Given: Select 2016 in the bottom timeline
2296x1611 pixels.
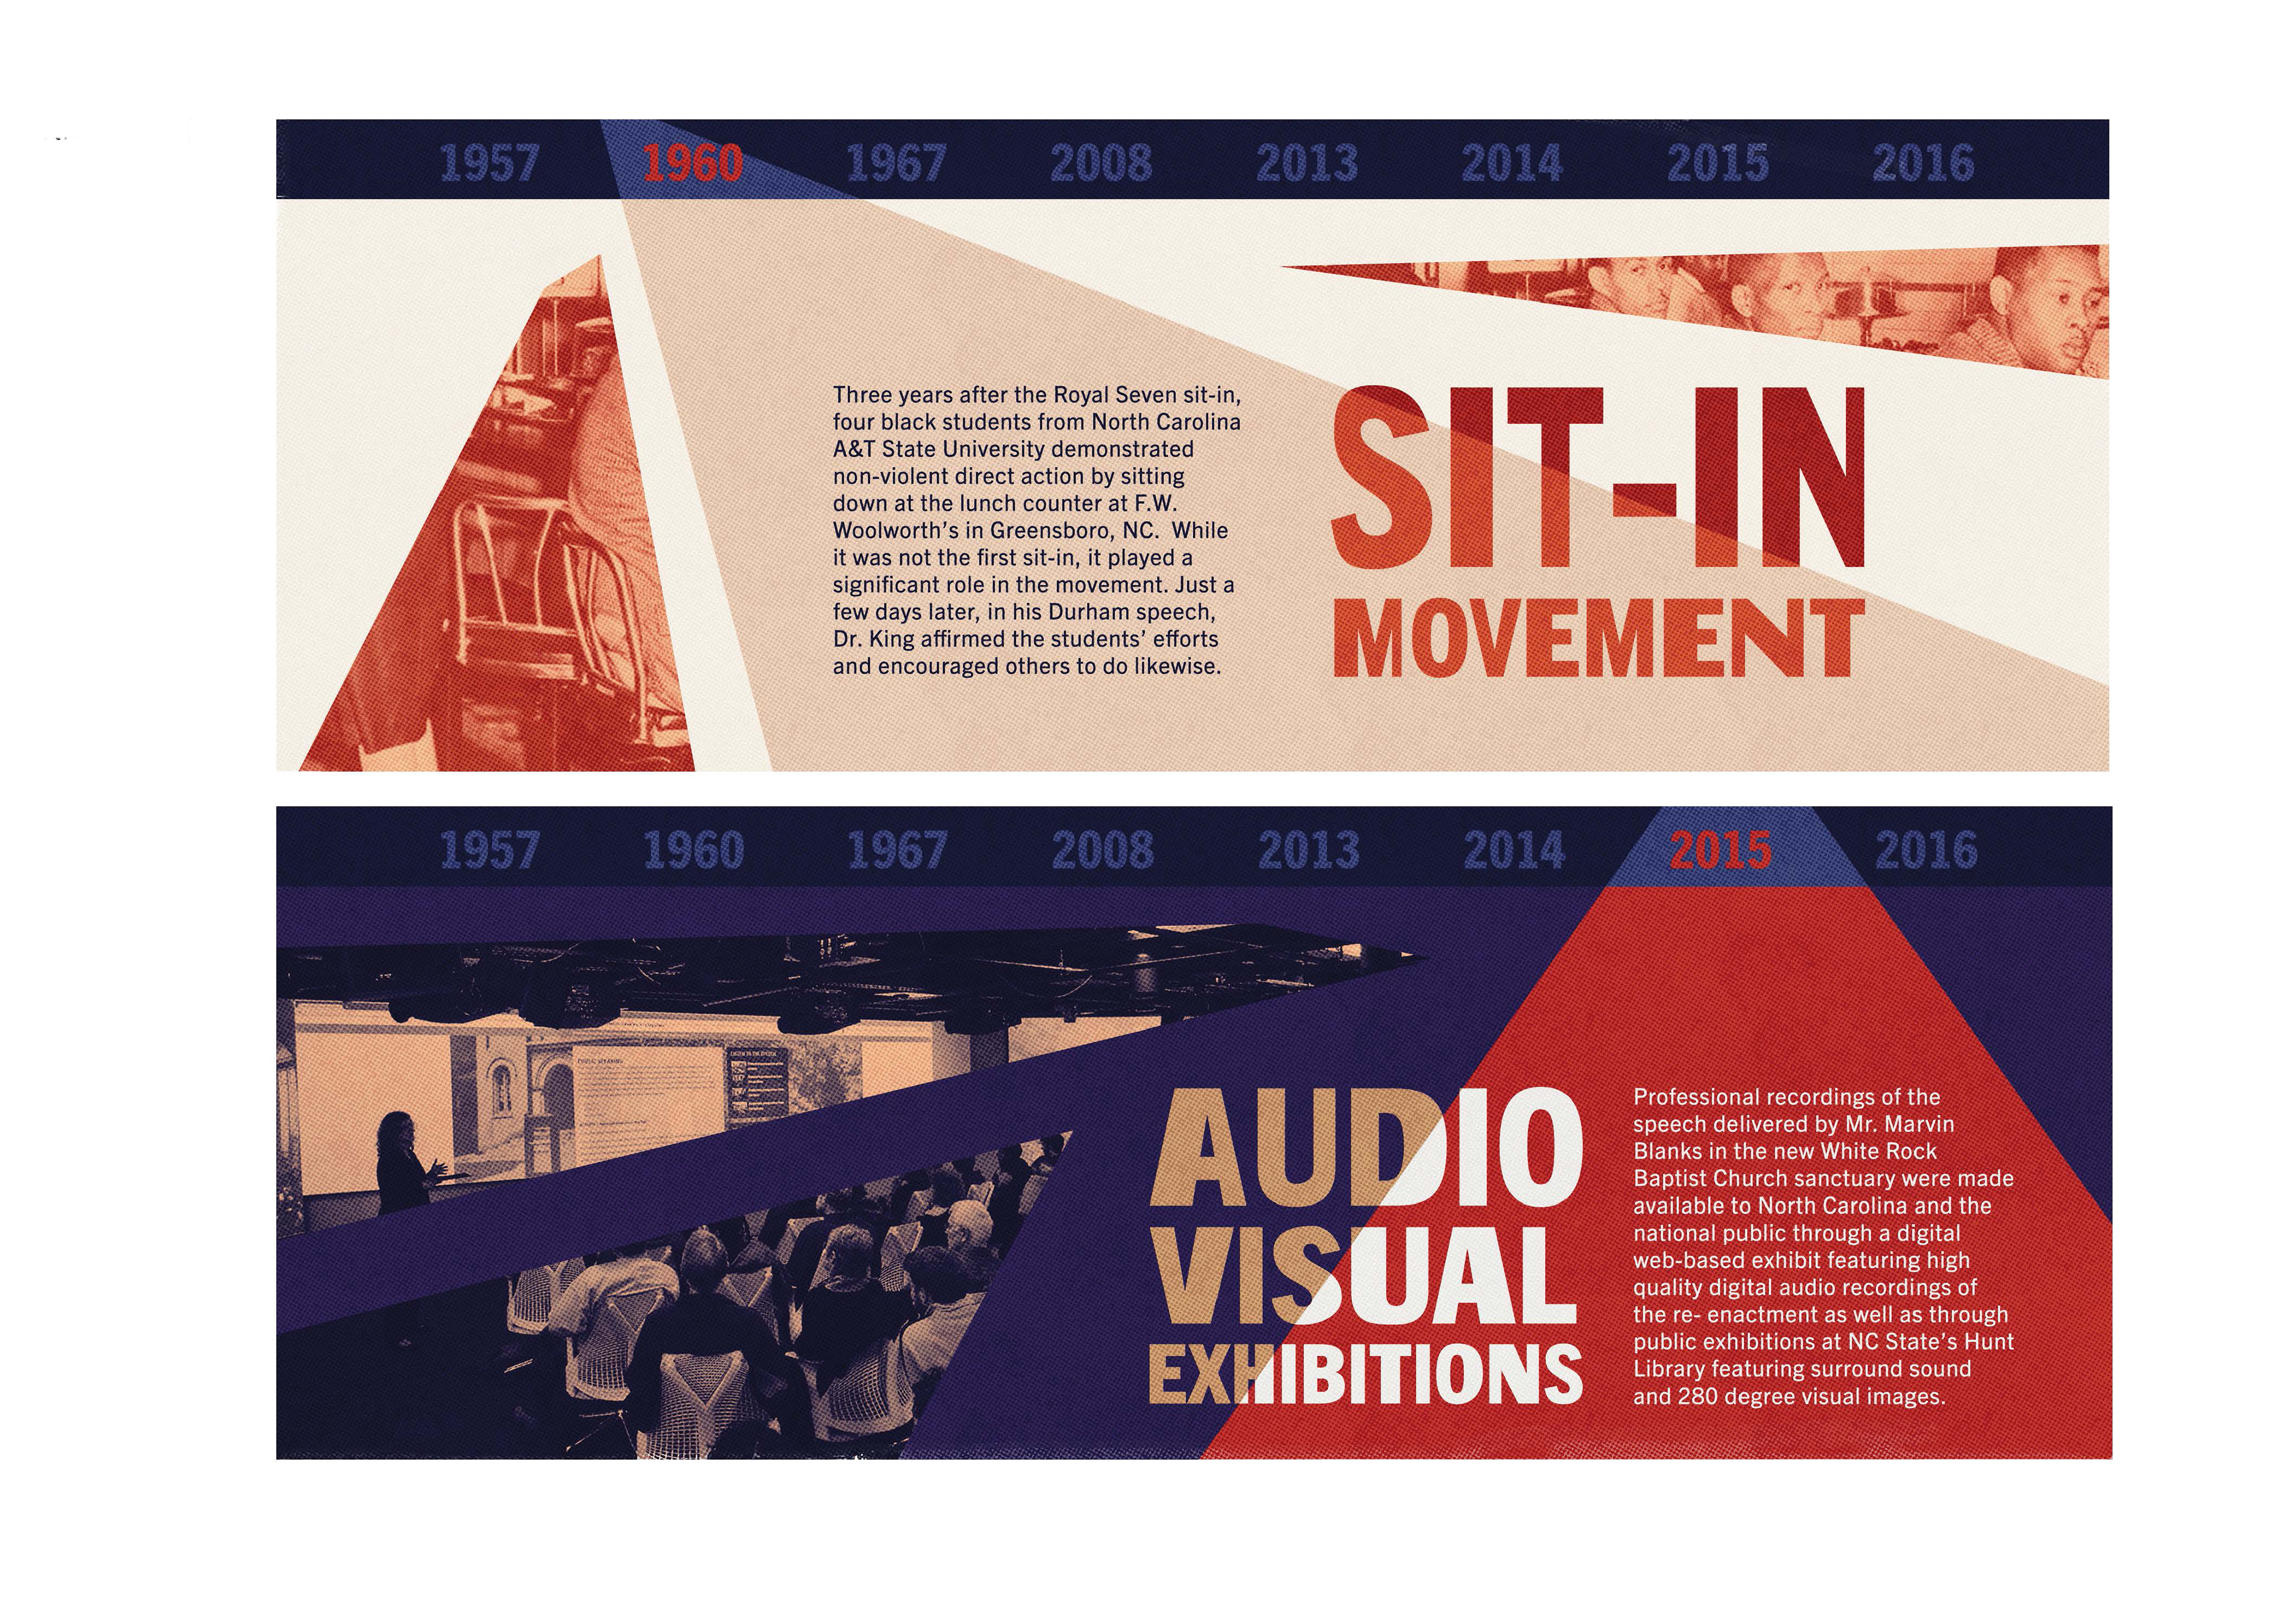Looking at the screenshot, I should click(x=1926, y=851).
